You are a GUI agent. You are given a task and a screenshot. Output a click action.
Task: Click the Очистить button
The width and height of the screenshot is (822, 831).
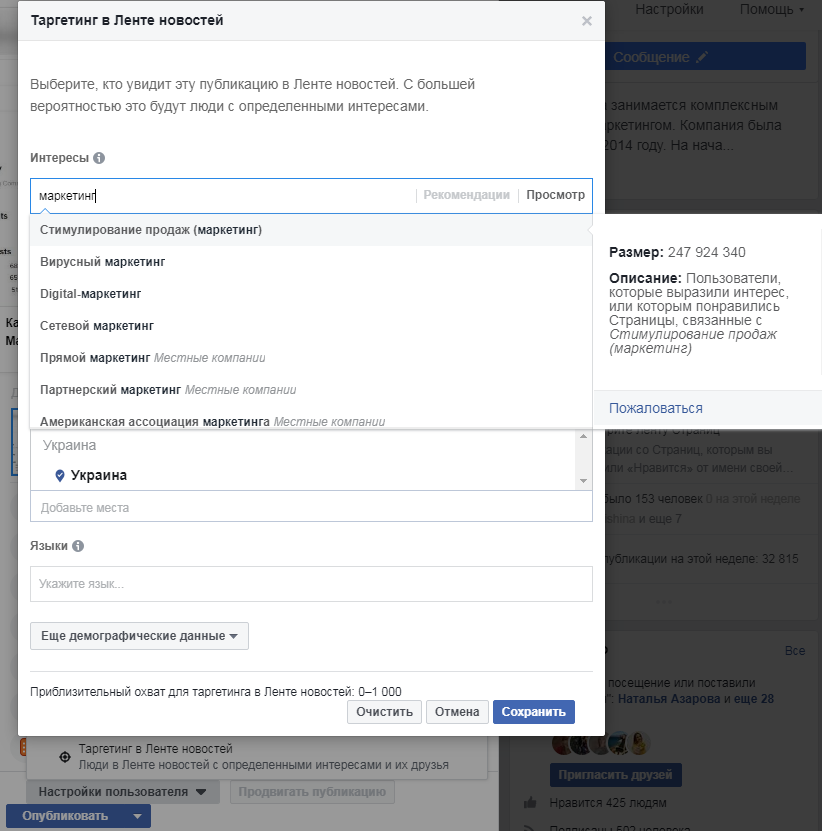click(384, 712)
